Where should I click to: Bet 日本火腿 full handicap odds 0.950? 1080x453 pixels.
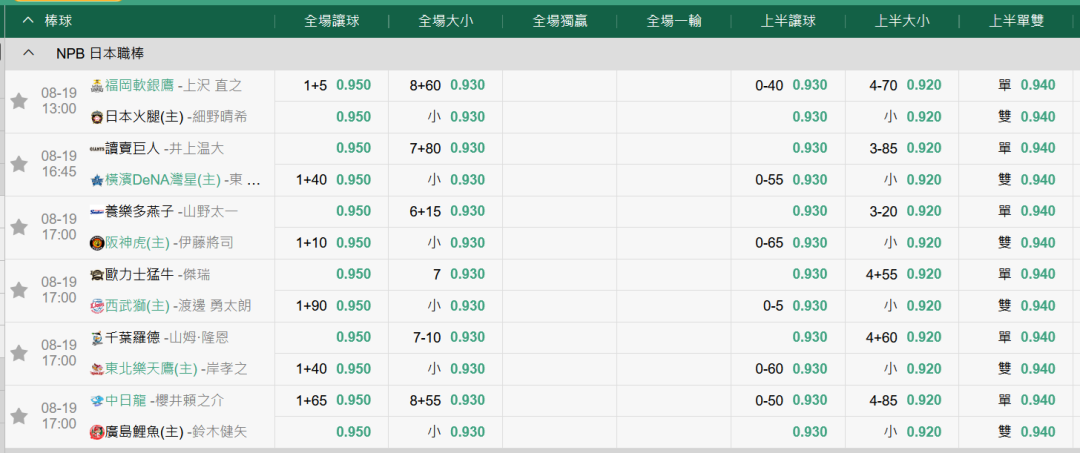(x=353, y=117)
